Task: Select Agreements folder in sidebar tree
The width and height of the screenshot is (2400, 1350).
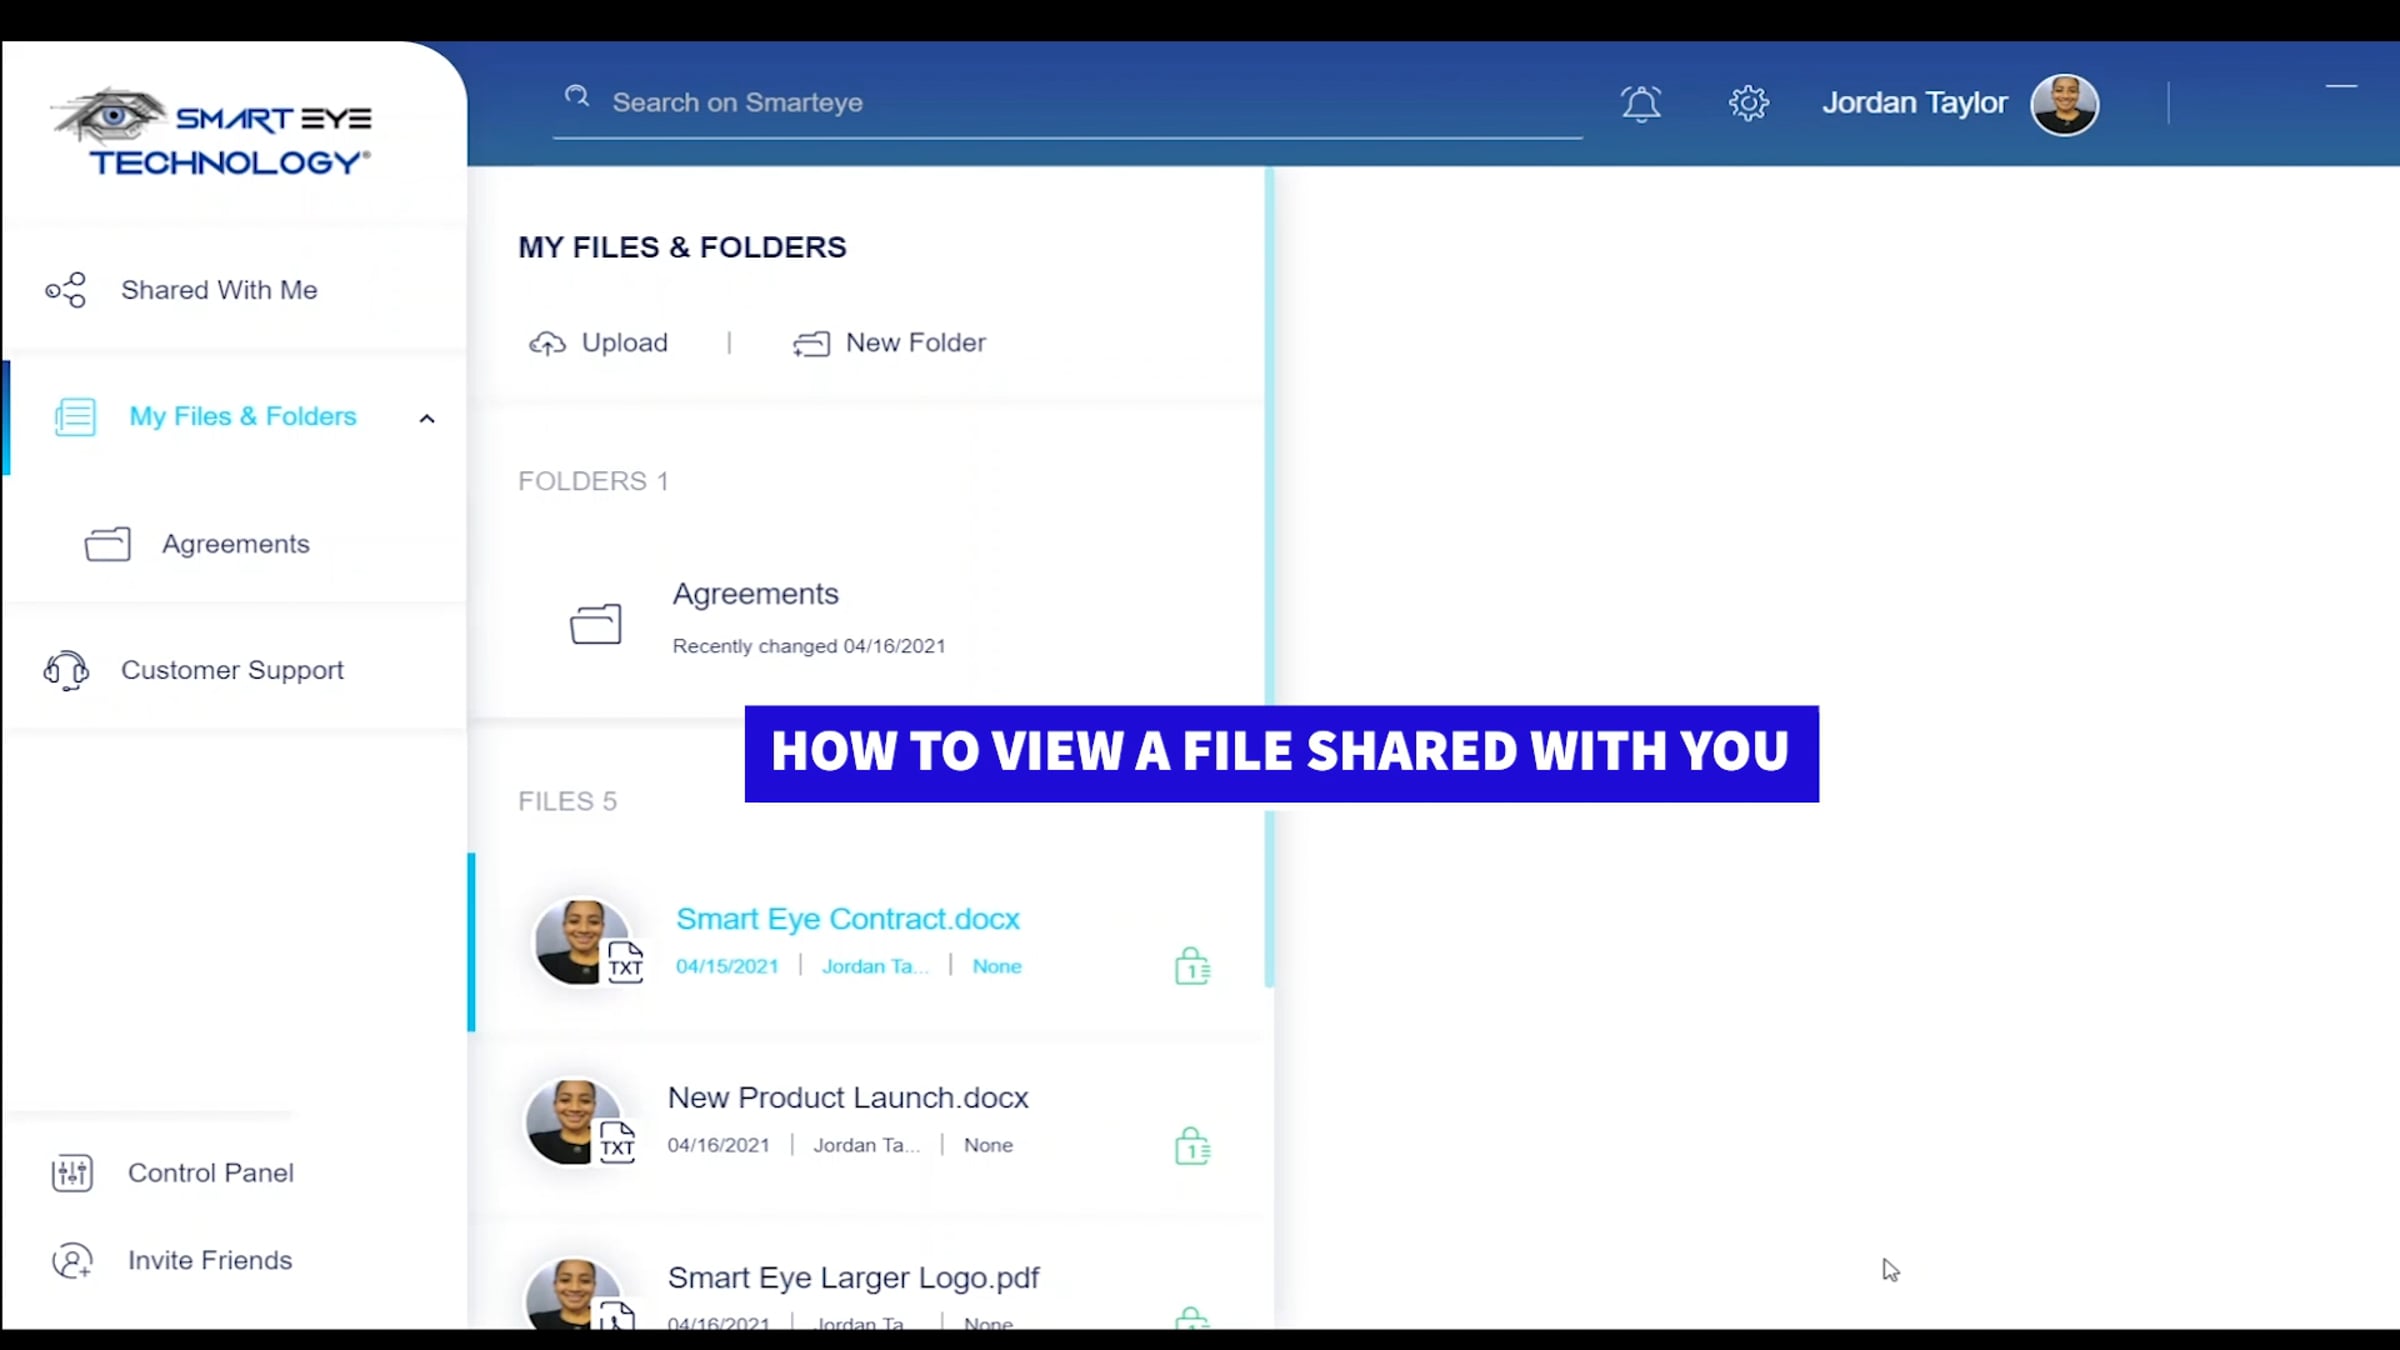Action: pyautogui.click(x=235, y=544)
